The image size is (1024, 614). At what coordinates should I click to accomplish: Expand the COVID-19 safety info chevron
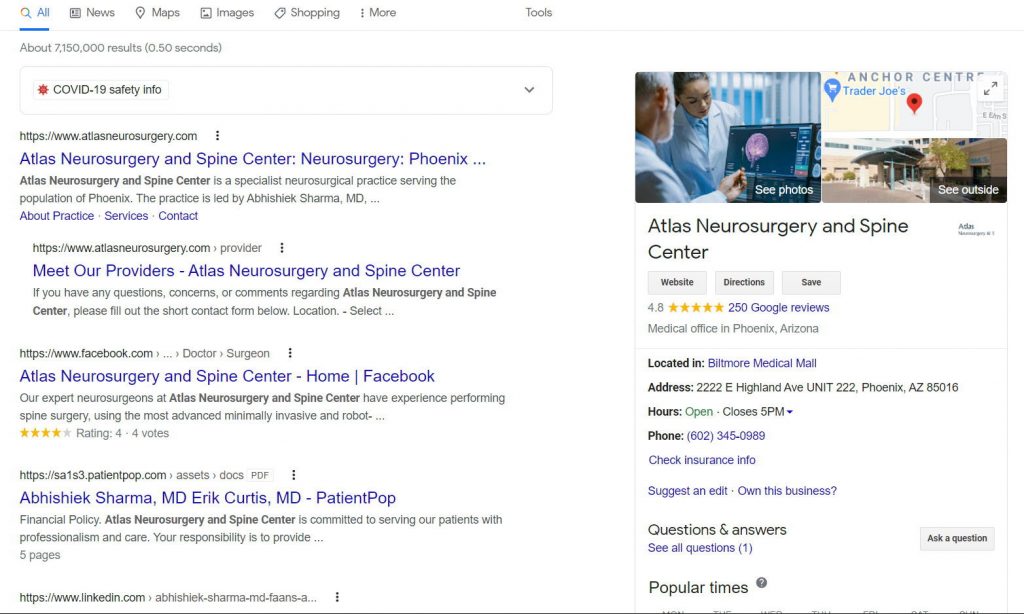(529, 89)
